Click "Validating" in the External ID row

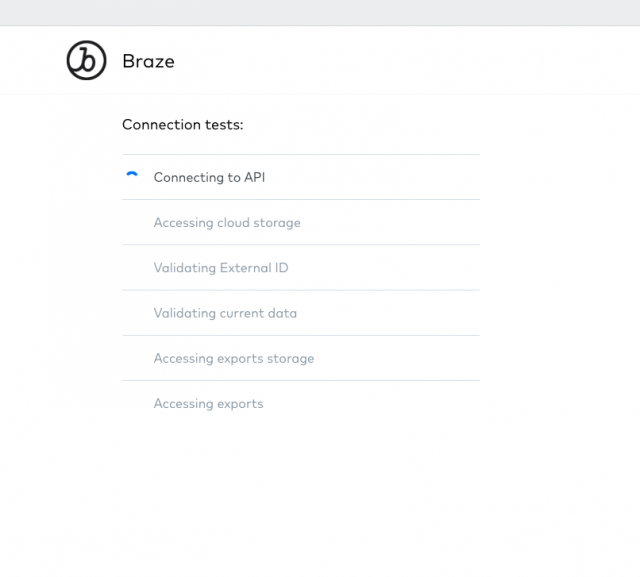pos(185,268)
